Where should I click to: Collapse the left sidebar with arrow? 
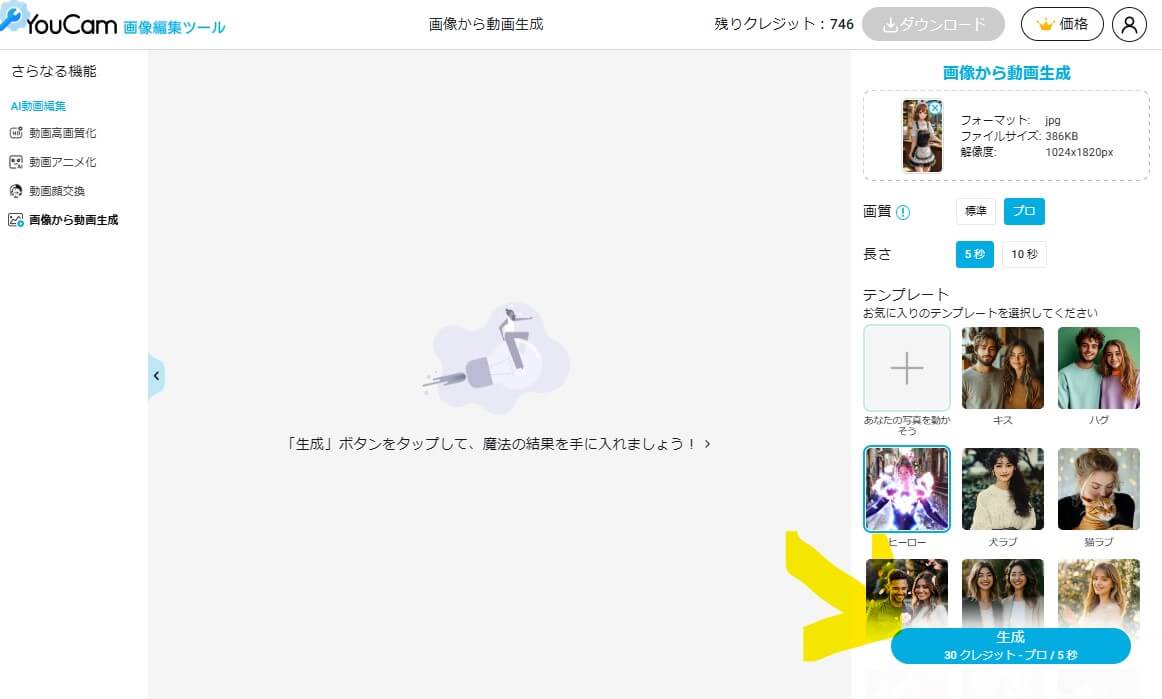(156, 376)
